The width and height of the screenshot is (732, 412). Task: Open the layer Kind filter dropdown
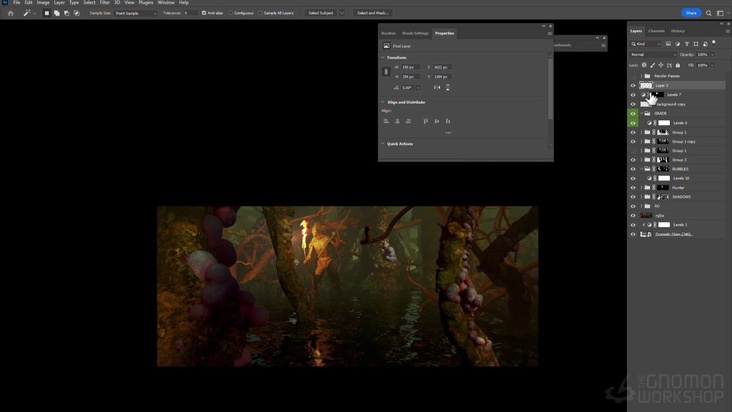point(646,44)
